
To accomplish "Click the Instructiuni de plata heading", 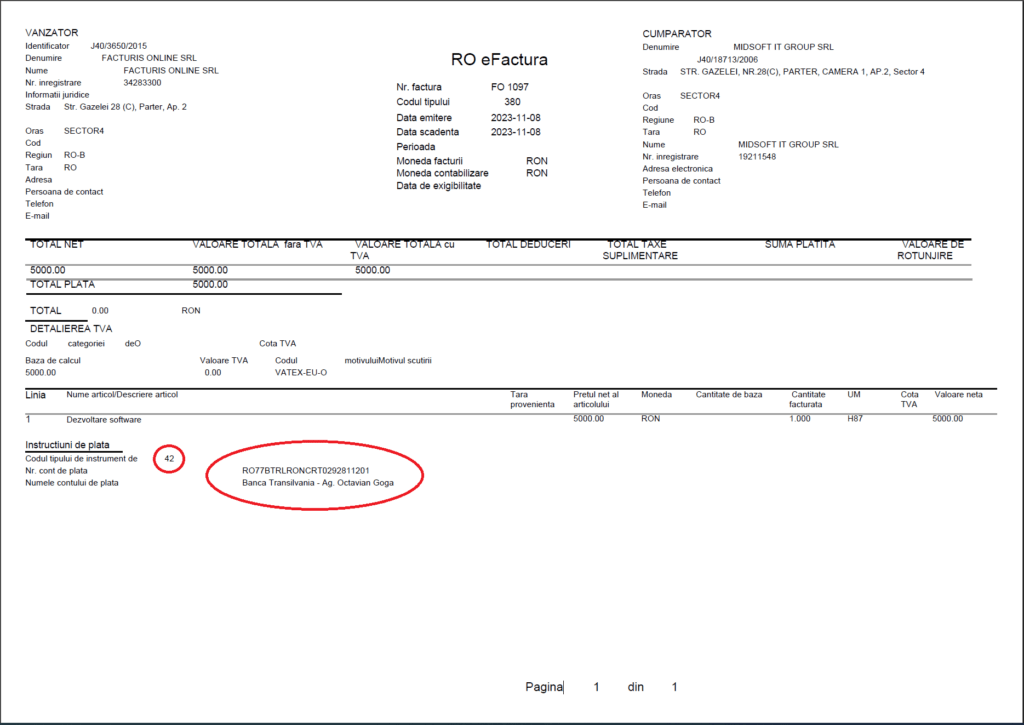I will click(67, 444).
